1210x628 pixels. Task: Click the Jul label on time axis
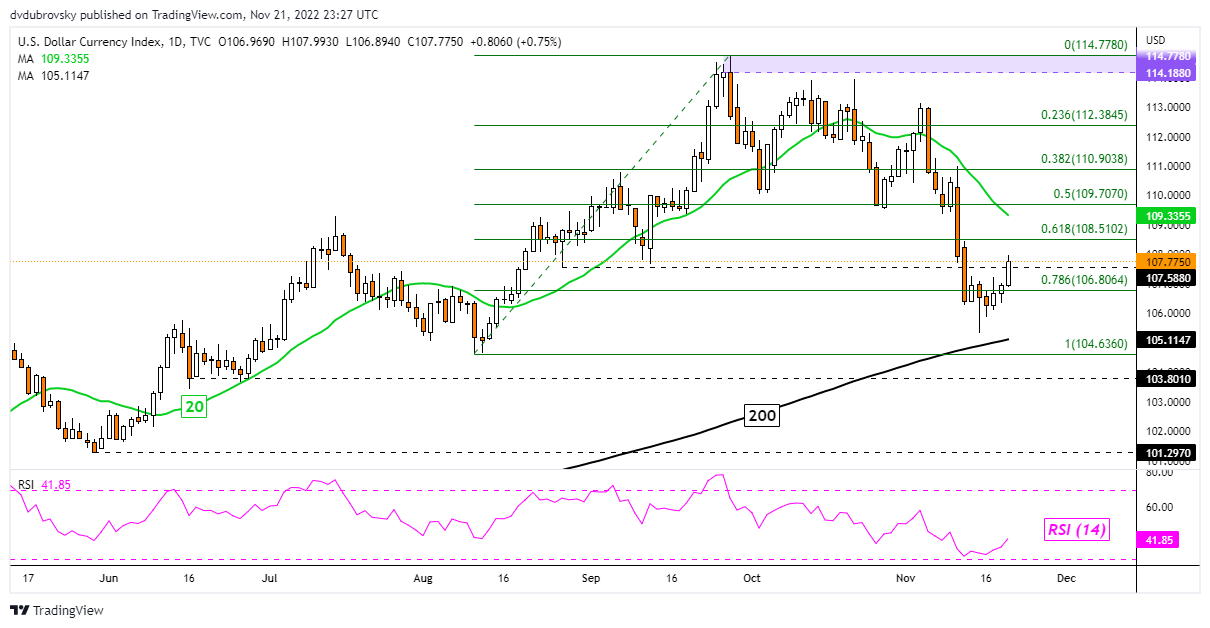271,578
